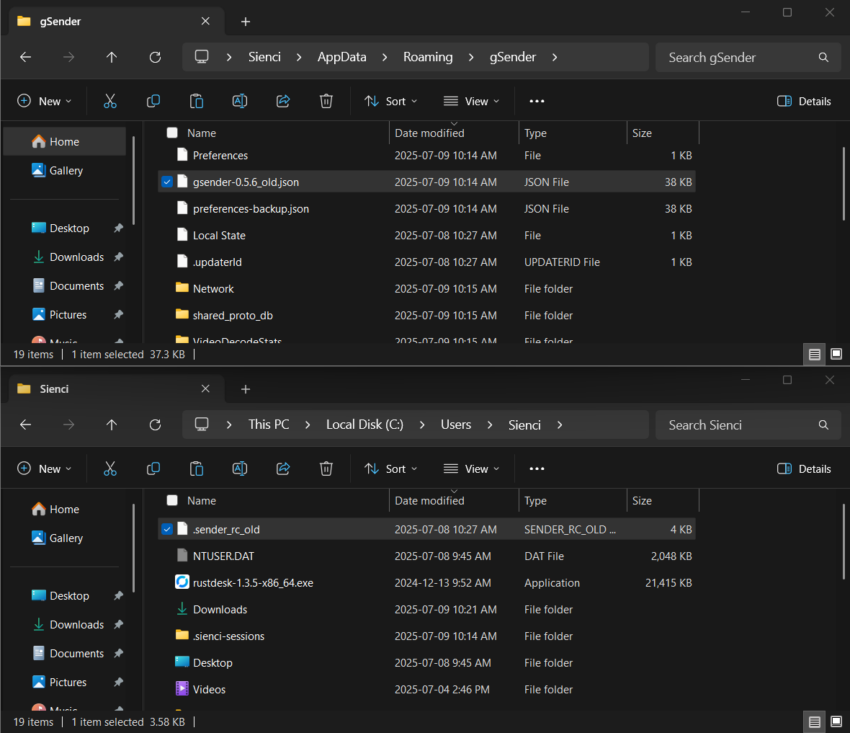Go up one folder in gSender window
The height and width of the screenshot is (733, 850).
click(x=112, y=57)
